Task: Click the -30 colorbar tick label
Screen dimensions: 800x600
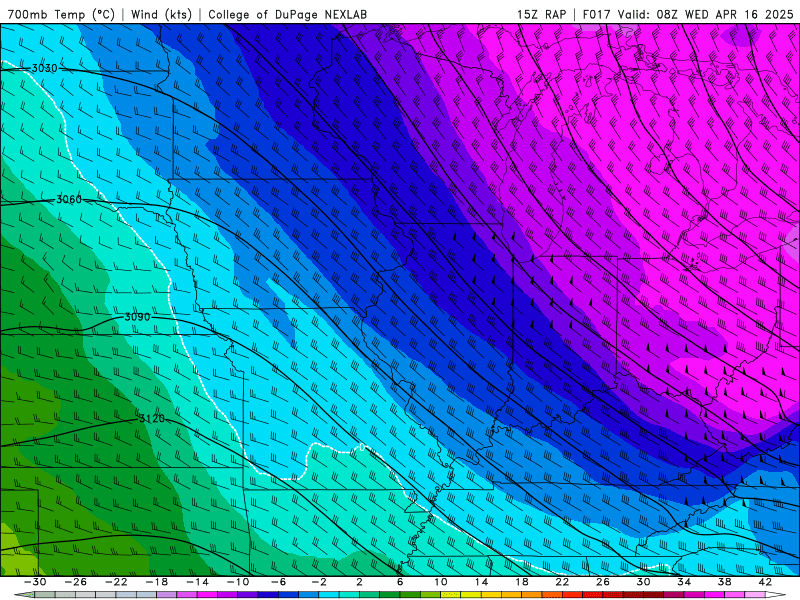Action: click(35, 582)
